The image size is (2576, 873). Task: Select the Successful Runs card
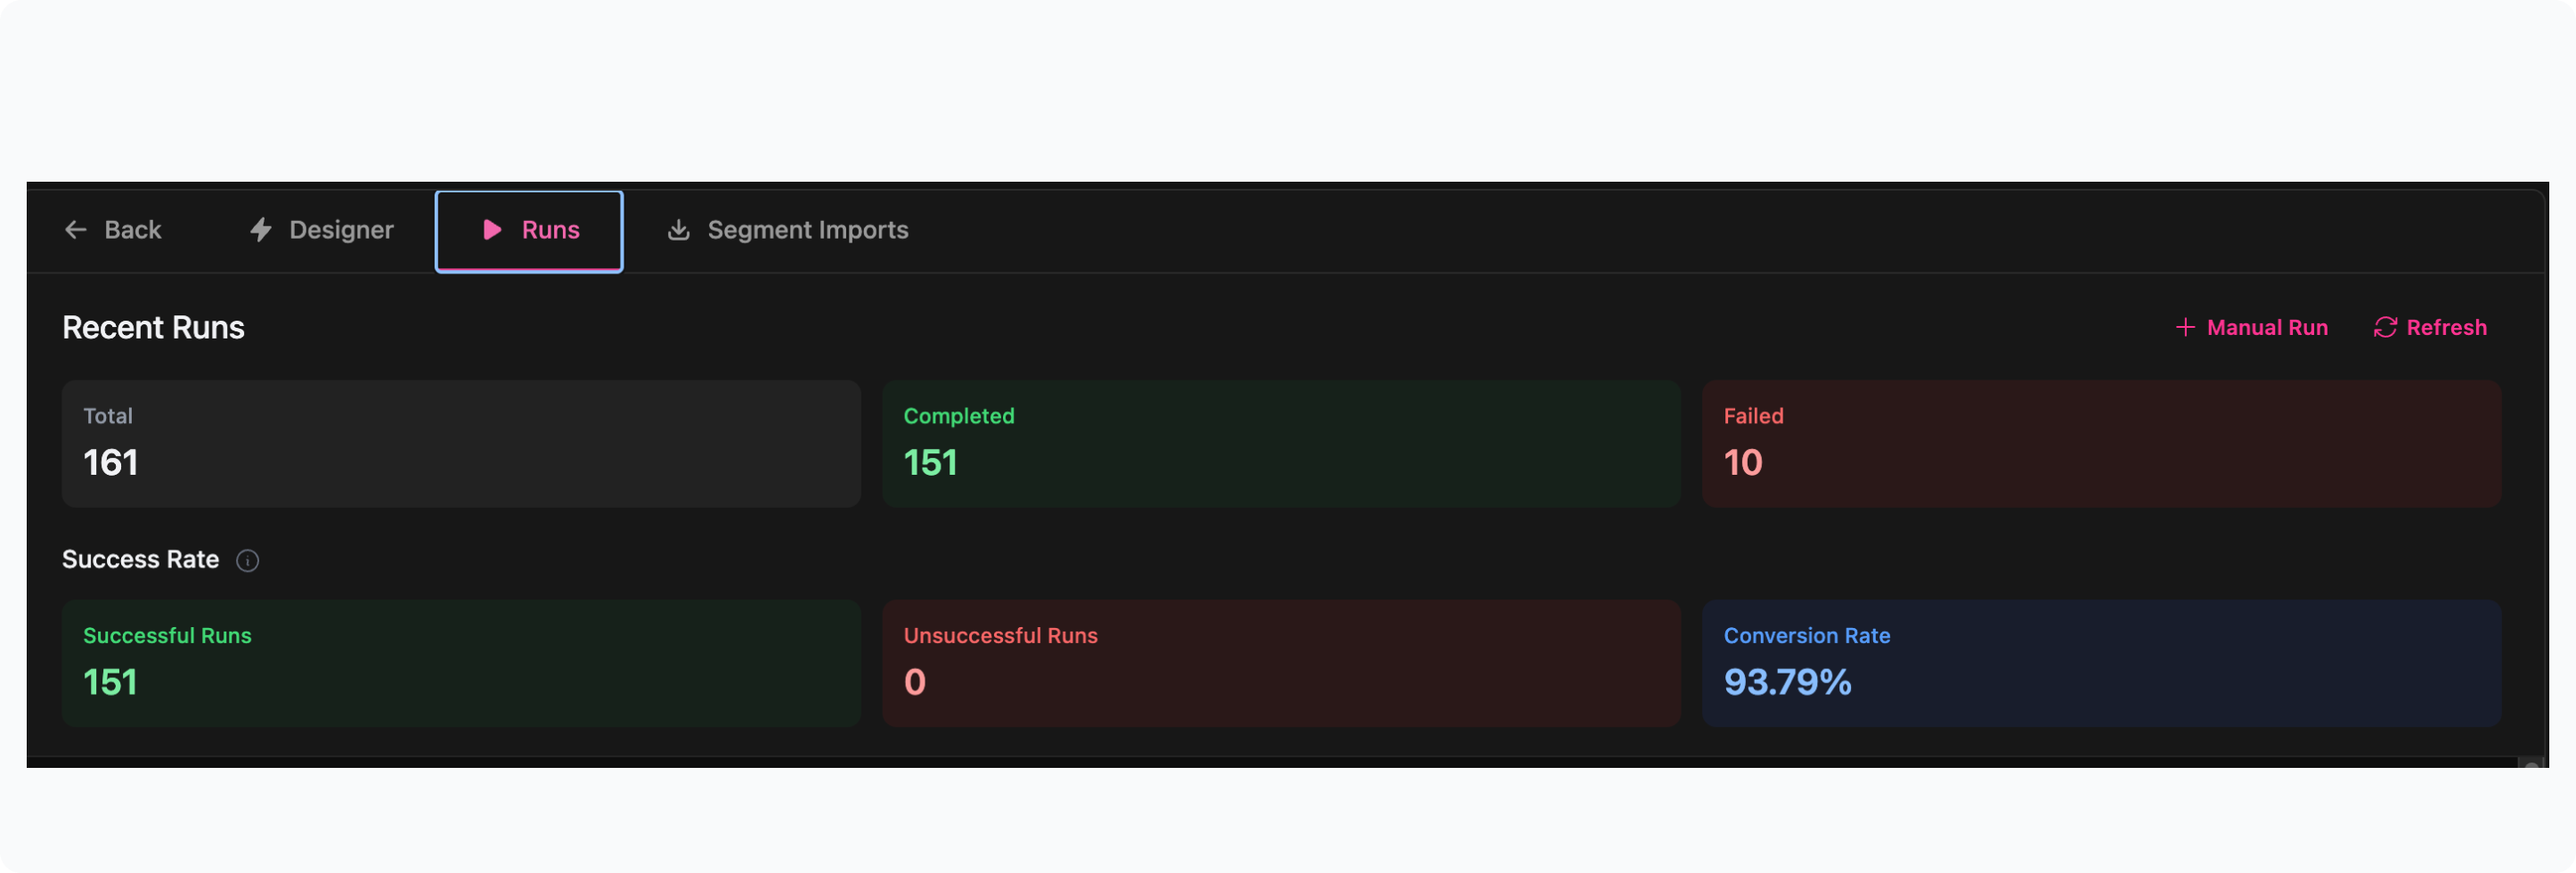click(461, 663)
